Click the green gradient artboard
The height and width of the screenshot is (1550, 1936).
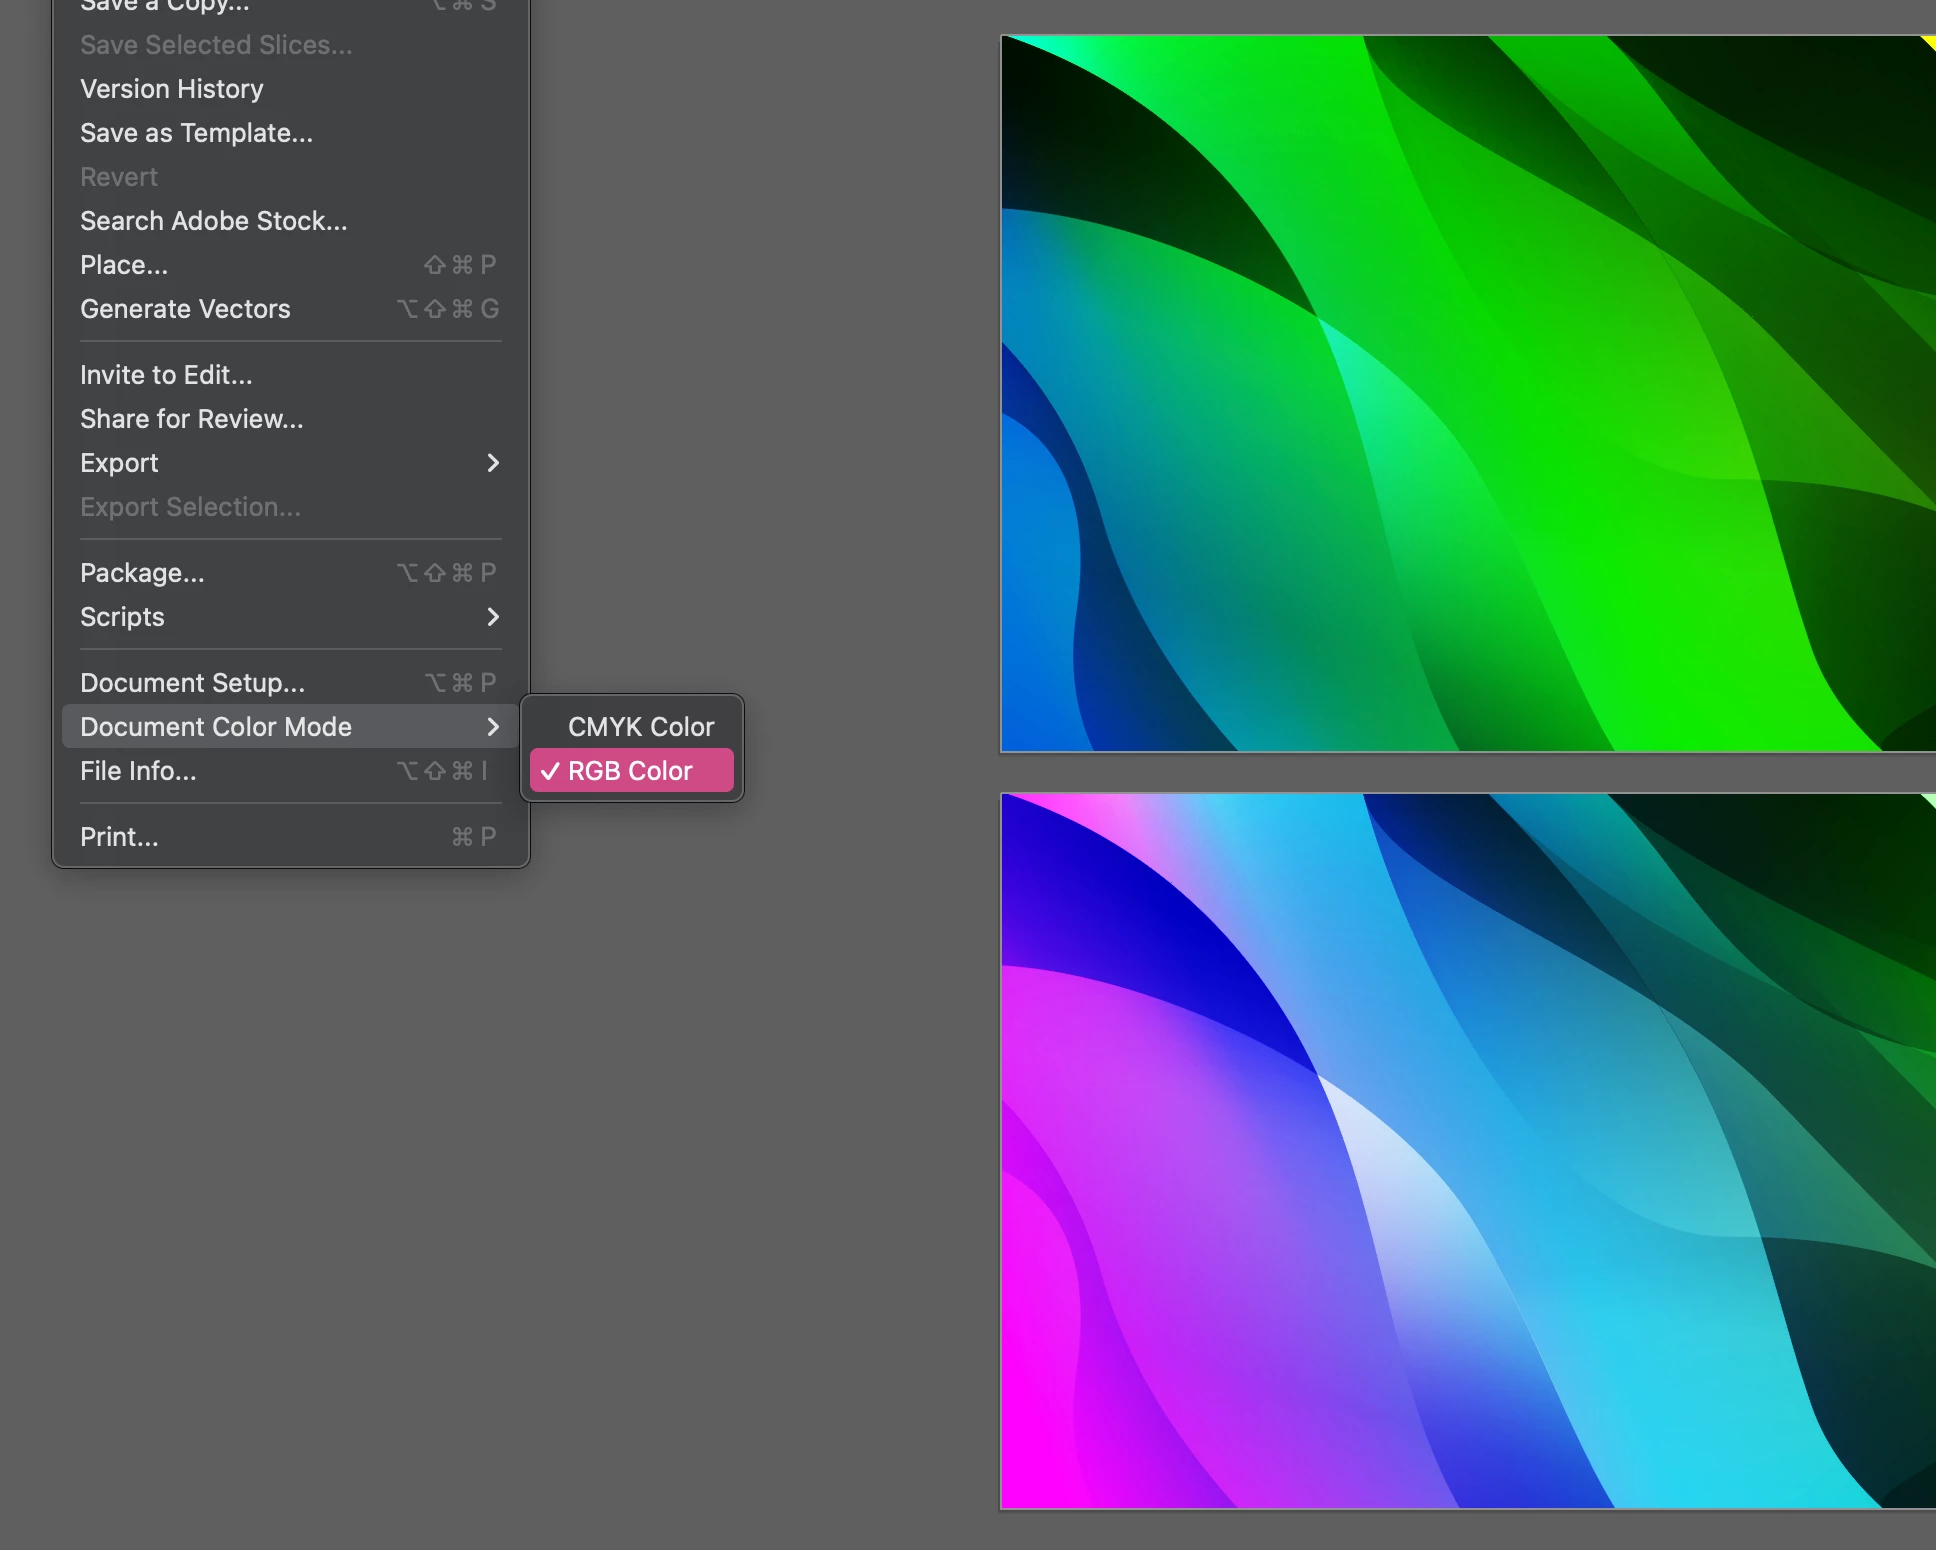click(x=1467, y=393)
